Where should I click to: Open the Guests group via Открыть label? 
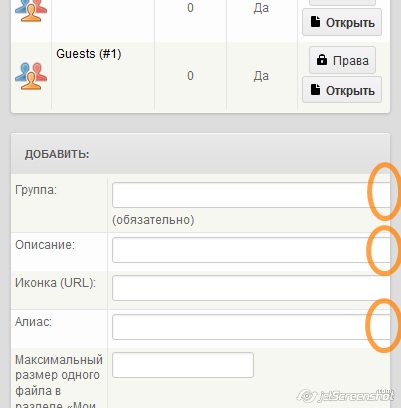350,90
